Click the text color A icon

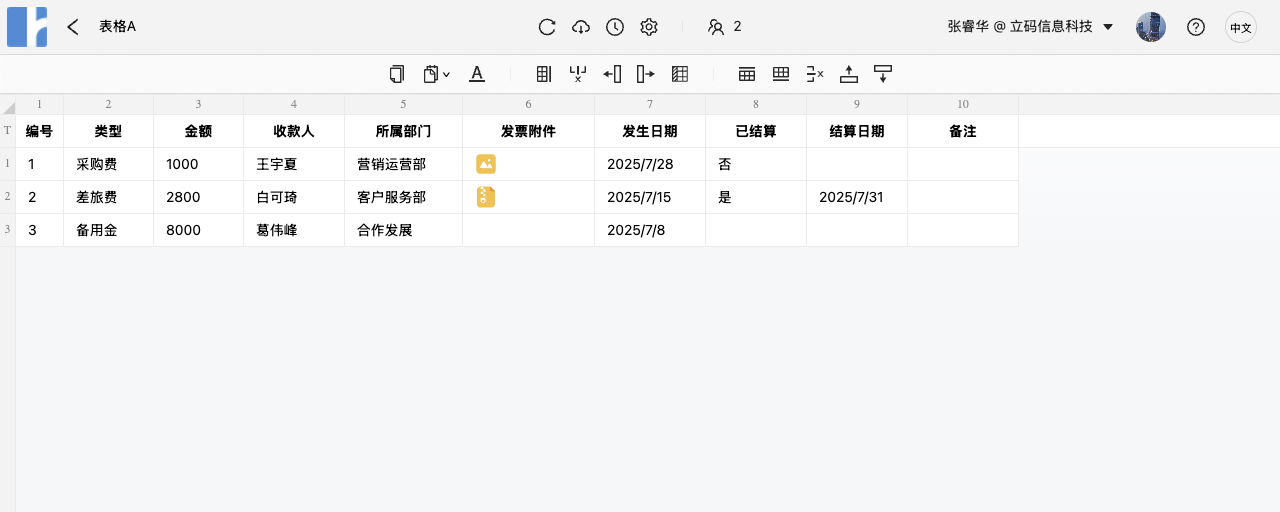pos(477,74)
